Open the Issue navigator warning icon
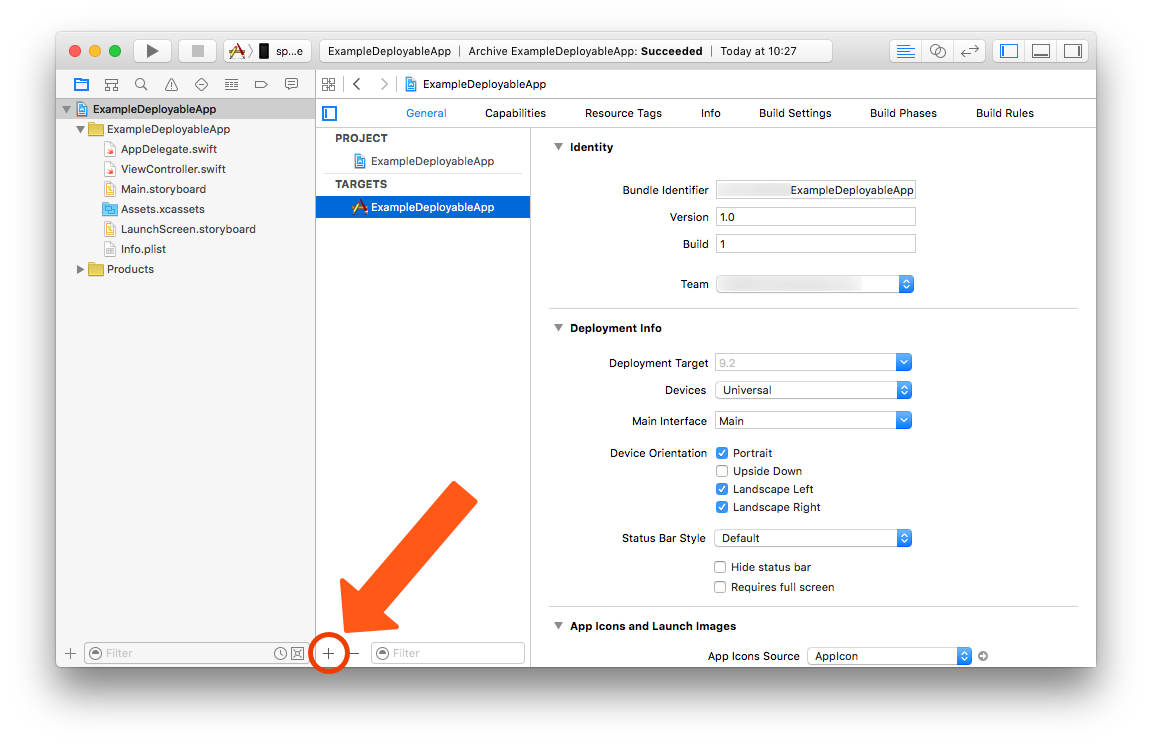 coord(171,84)
